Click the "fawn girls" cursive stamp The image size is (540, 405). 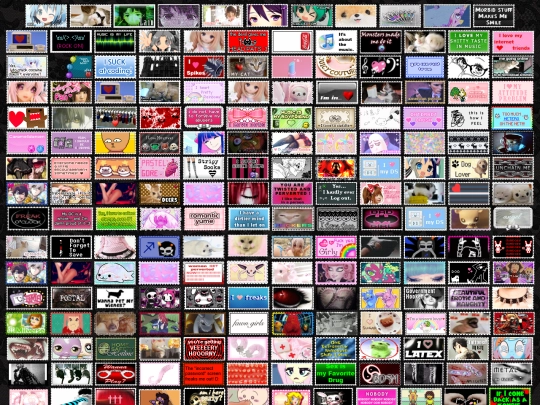click(x=248, y=324)
